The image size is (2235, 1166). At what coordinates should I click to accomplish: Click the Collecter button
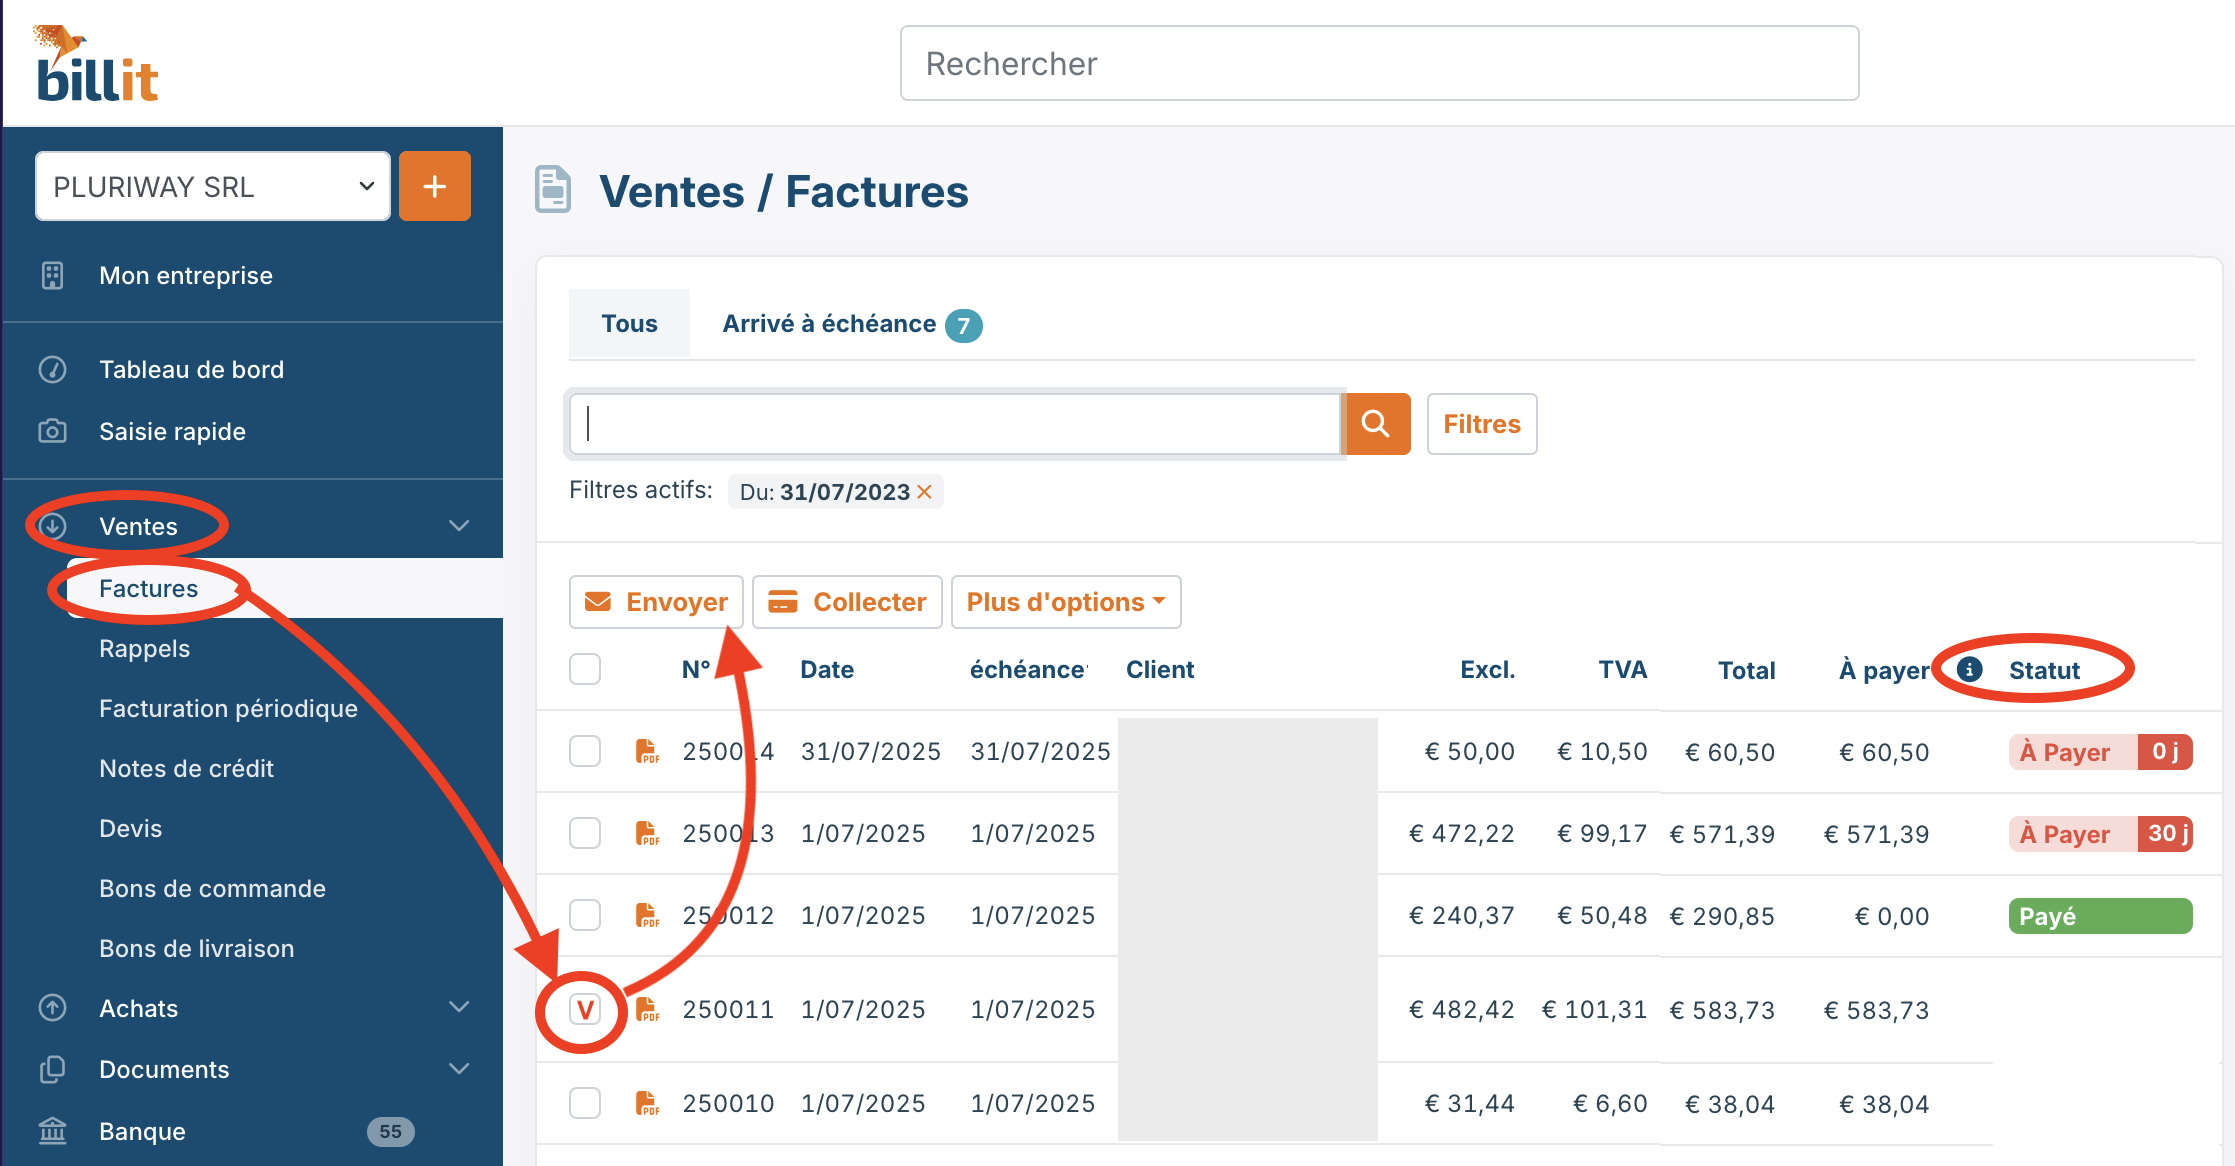pyautogui.click(x=847, y=602)
